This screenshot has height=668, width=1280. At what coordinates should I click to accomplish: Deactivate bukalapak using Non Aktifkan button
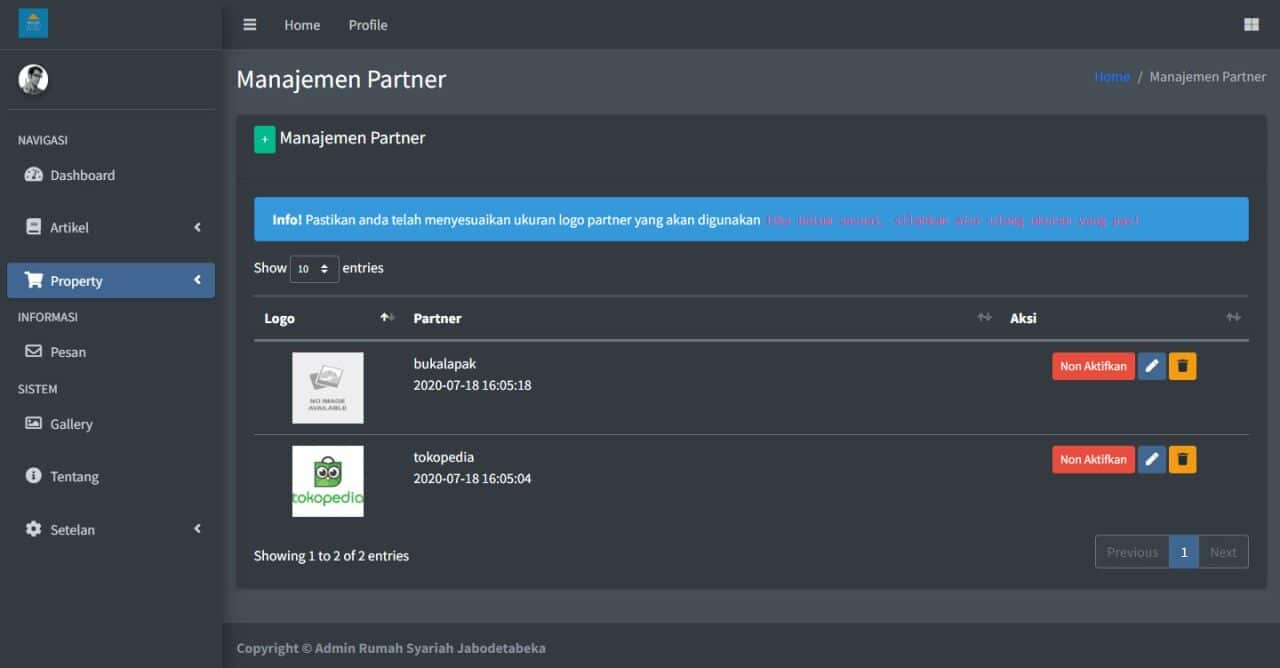(x=1092, y=367)
